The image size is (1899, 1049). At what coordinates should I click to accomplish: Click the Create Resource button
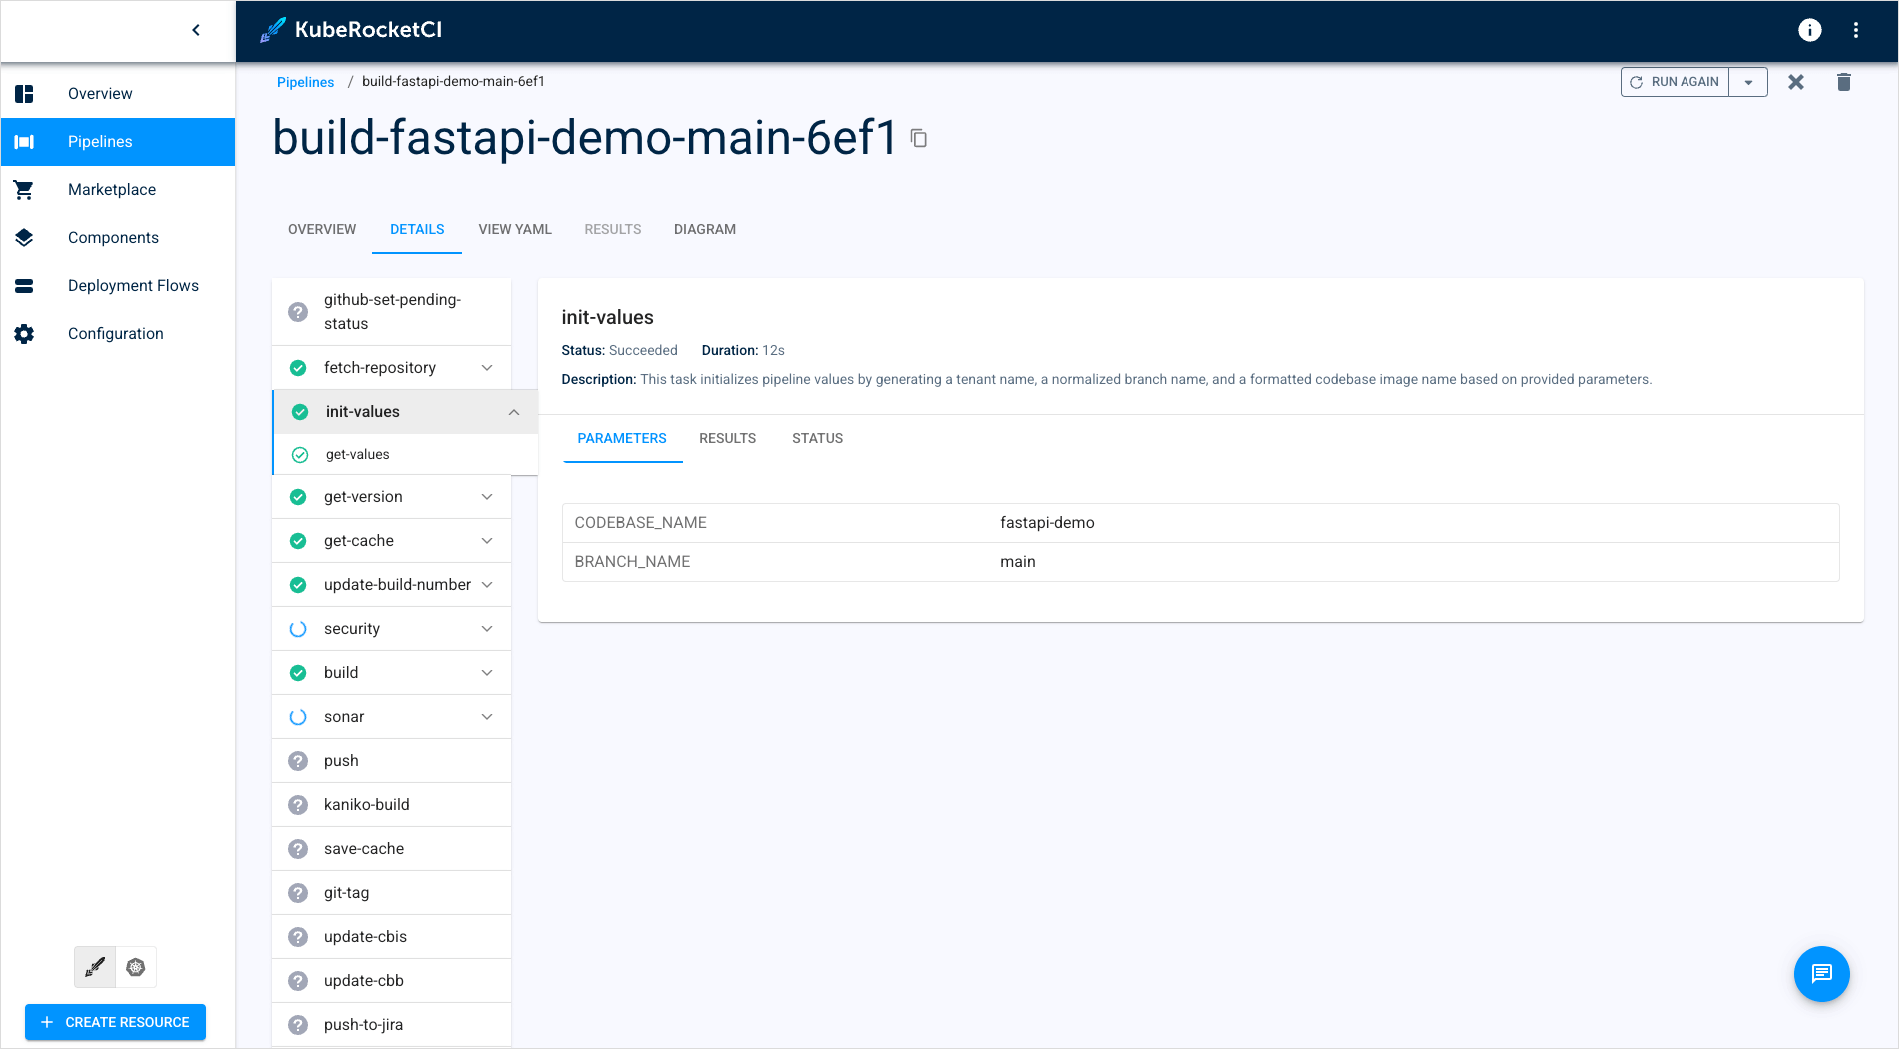(115, 1022)
